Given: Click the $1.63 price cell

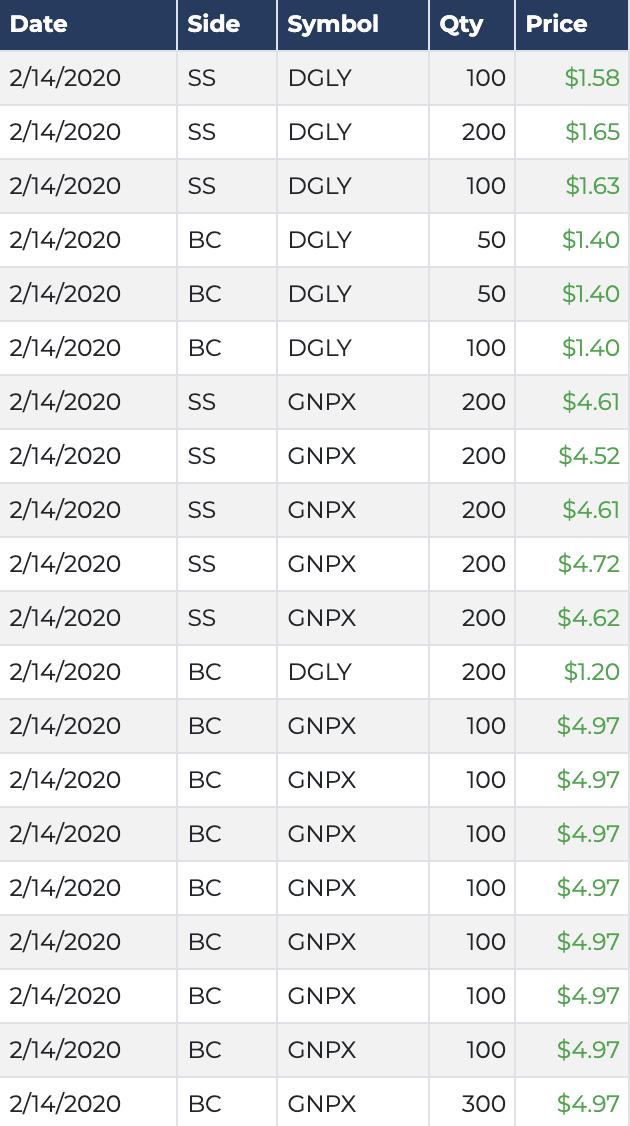Looking at the screenshot, I should 592,186.
